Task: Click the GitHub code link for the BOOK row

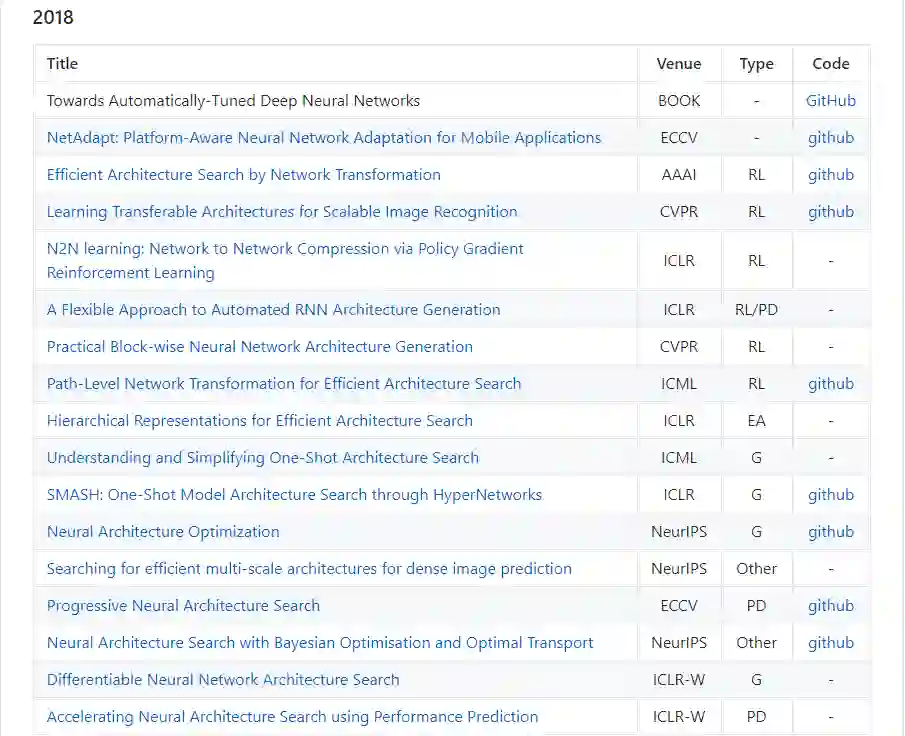Action: [831, 101]
